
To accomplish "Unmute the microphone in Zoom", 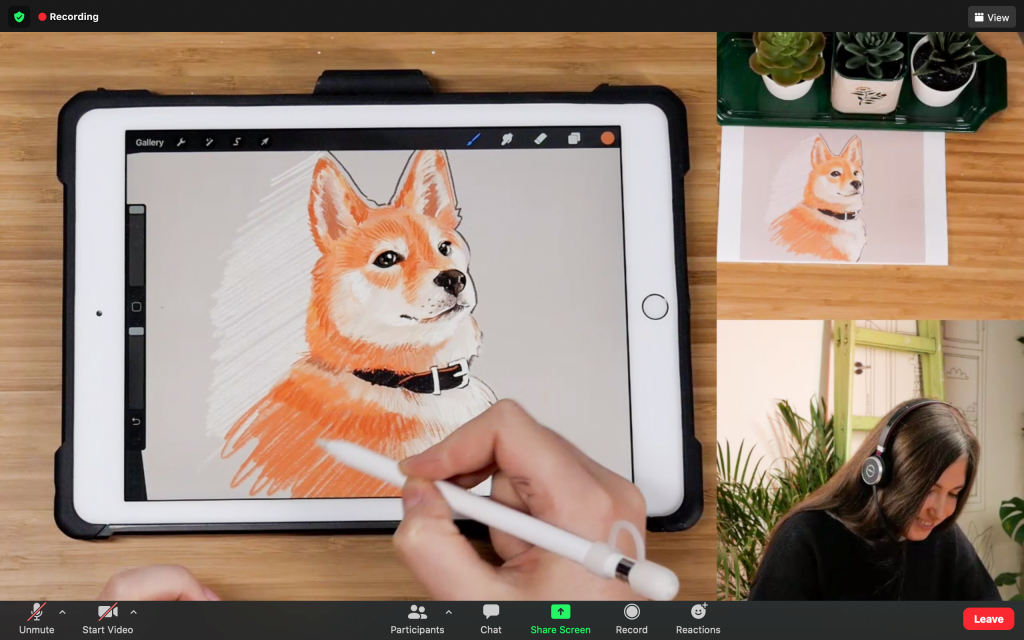I will tap(37, 618).
